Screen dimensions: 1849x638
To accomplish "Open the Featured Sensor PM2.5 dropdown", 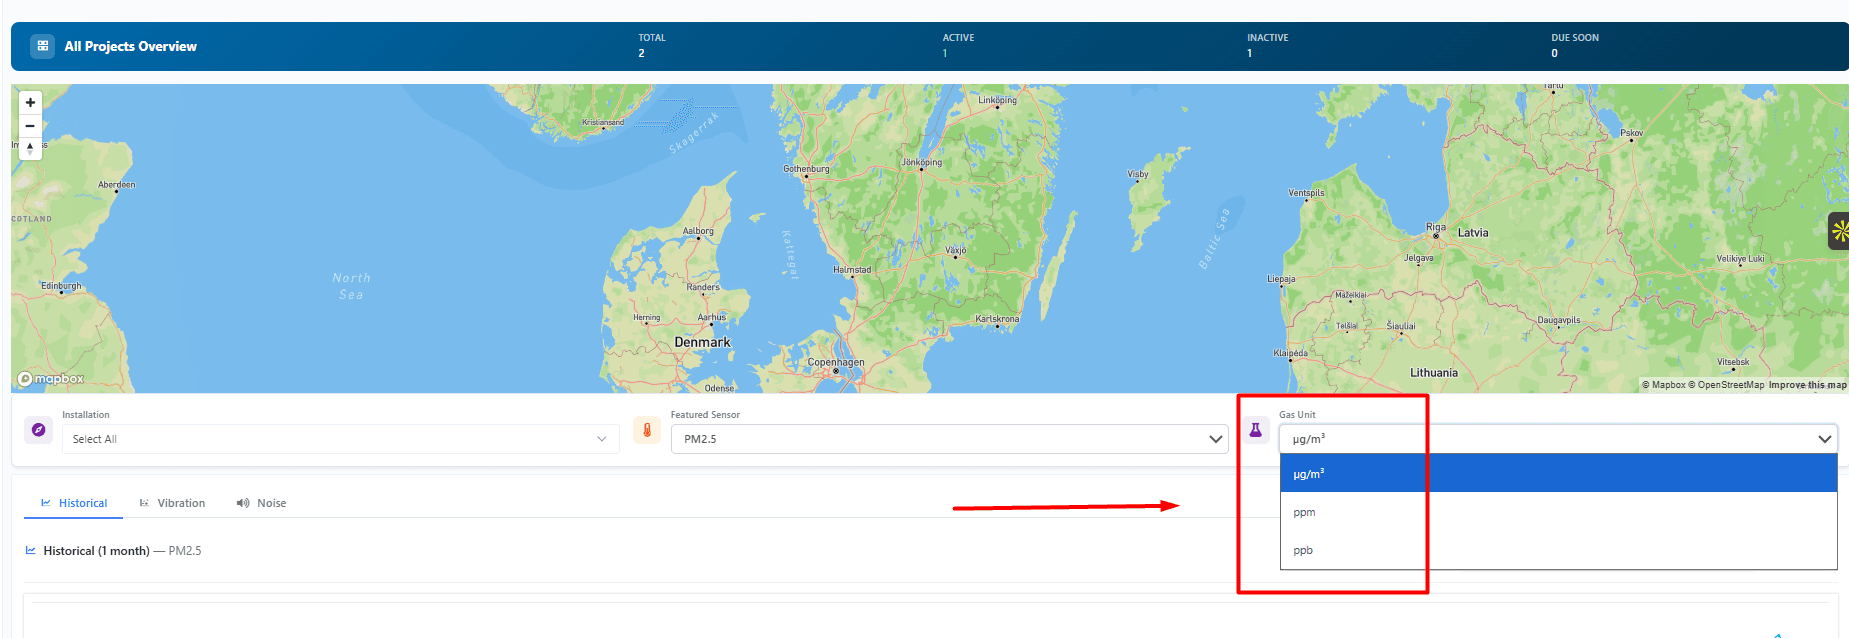I will 949,439.
